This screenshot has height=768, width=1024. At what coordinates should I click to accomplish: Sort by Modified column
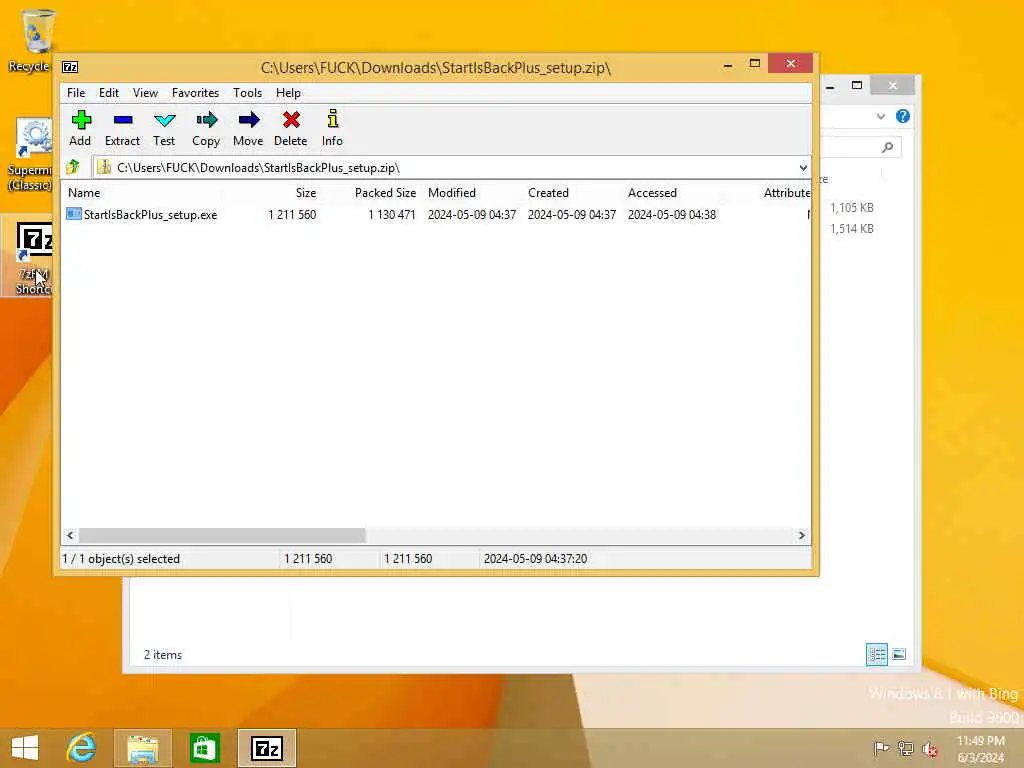452,193
